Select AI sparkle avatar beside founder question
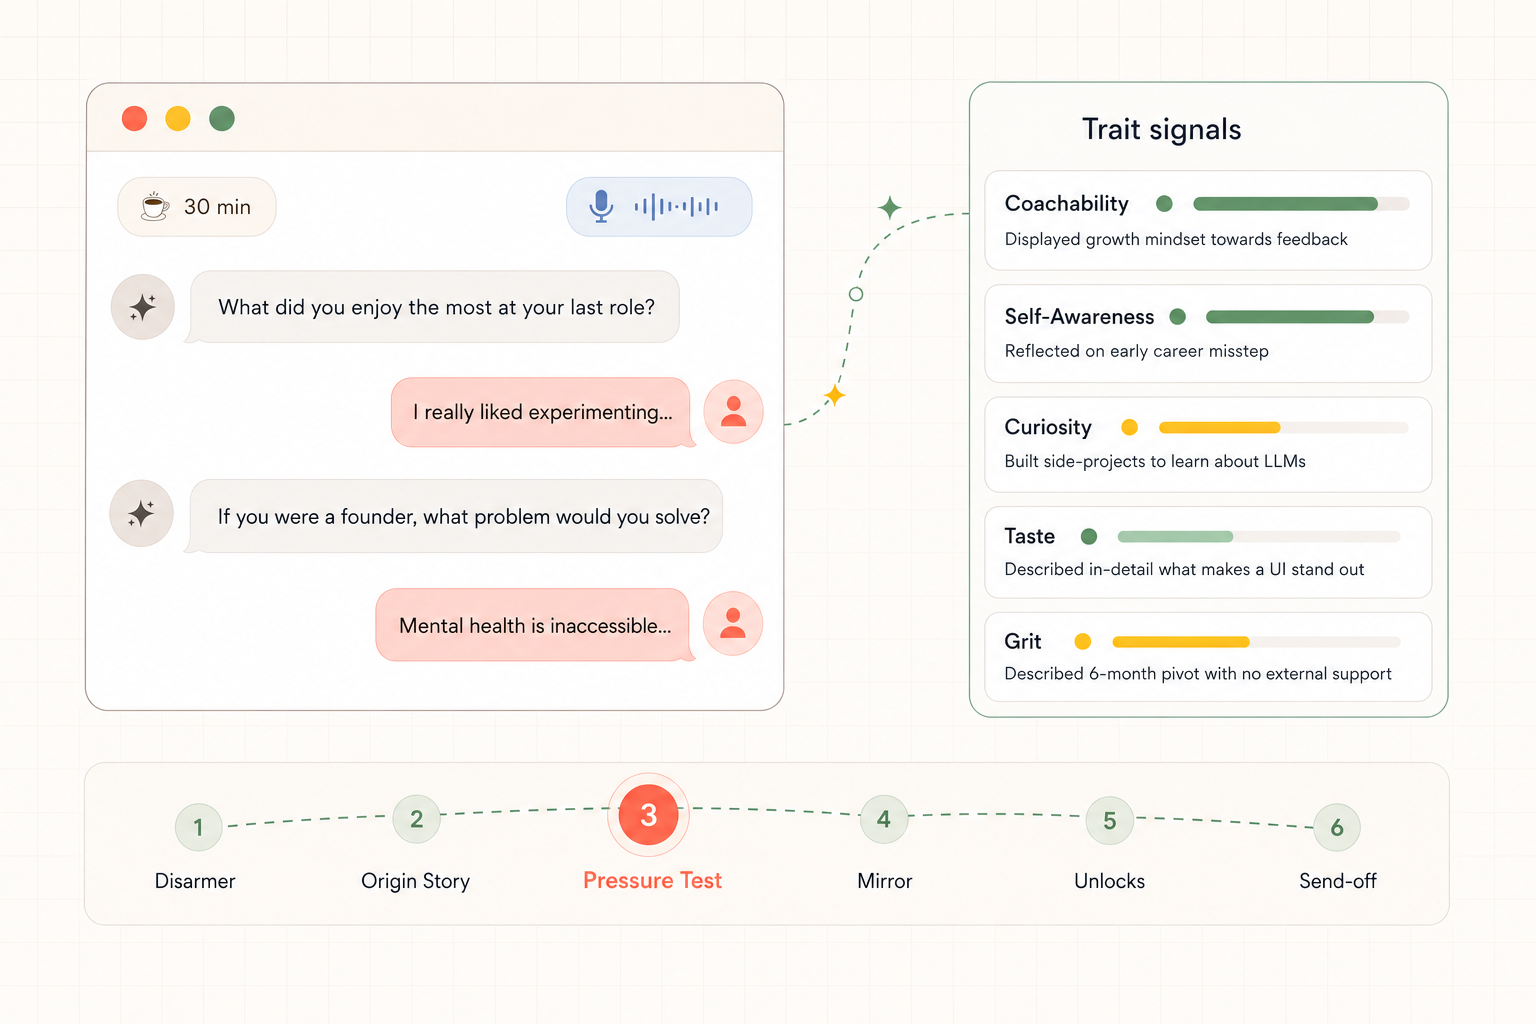1536x1024 pixels. tap(141, 513)
